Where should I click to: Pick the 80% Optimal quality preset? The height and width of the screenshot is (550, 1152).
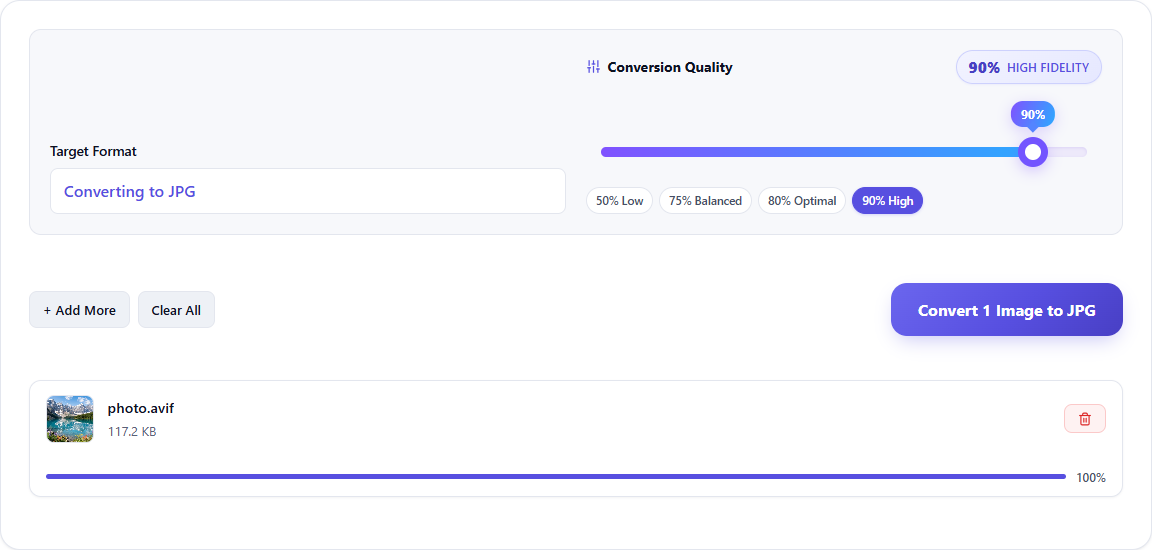coord(802,200)
